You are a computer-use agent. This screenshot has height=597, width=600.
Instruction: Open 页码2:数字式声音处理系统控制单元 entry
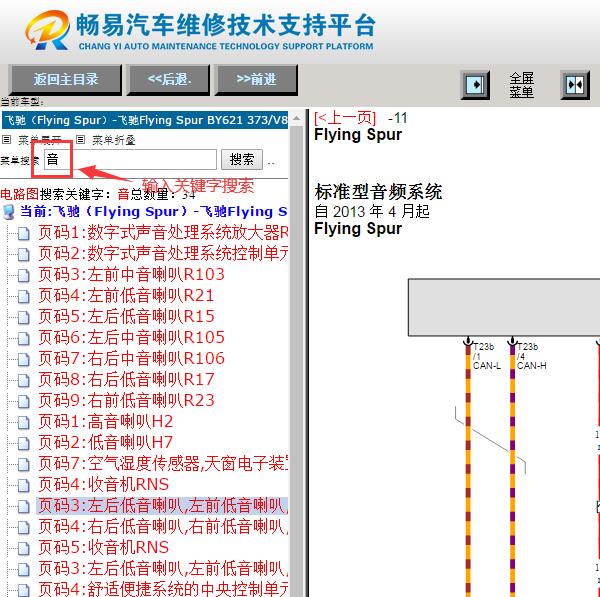click(x=163, y=253)
